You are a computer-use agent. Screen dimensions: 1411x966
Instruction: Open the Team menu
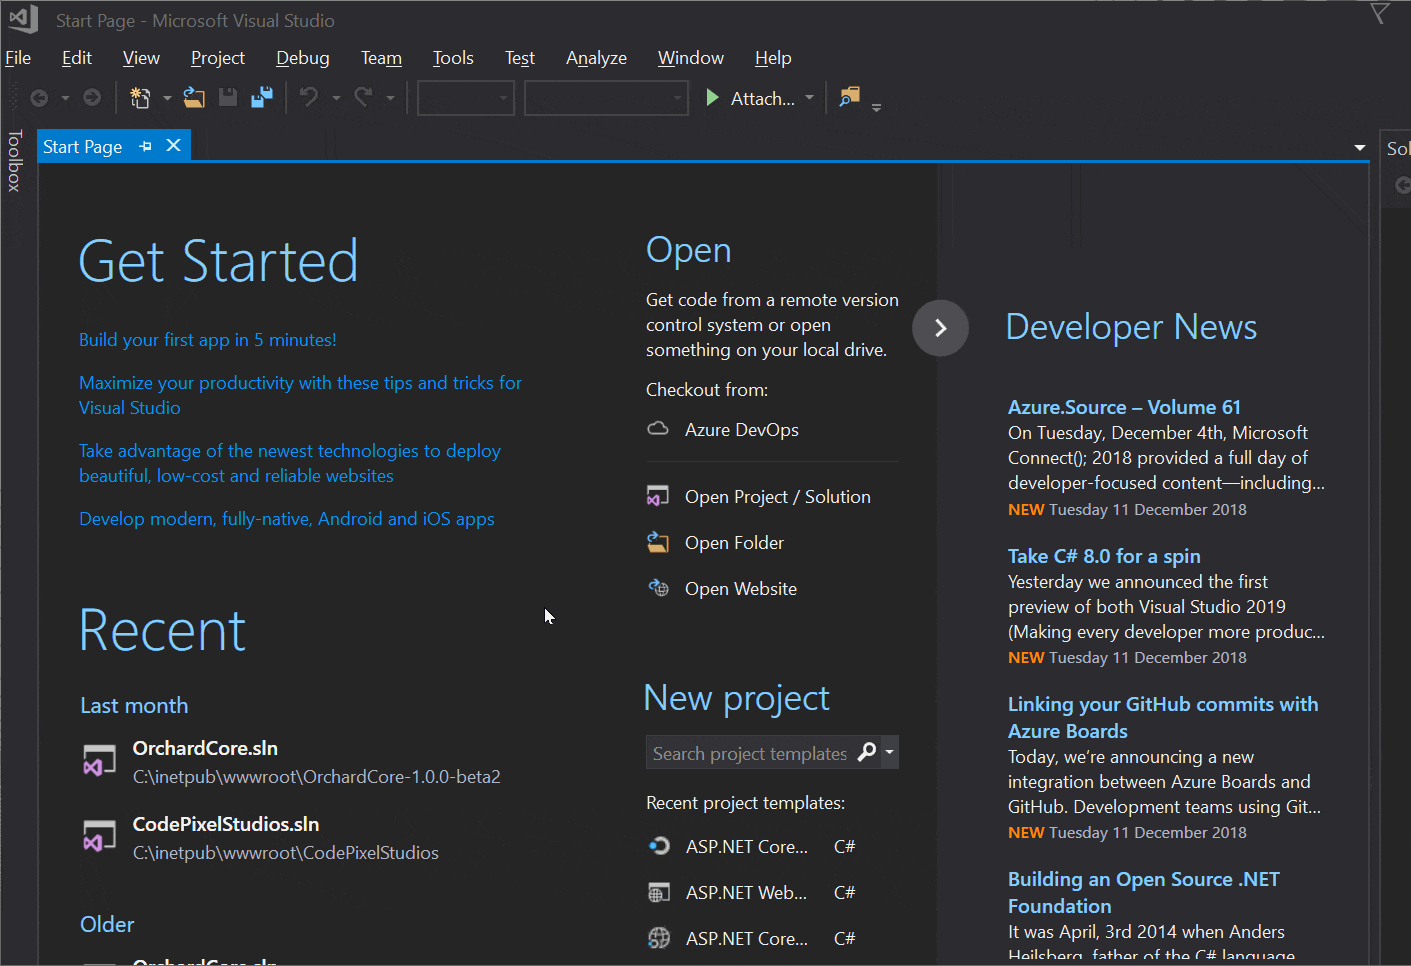tap(381, 57)
